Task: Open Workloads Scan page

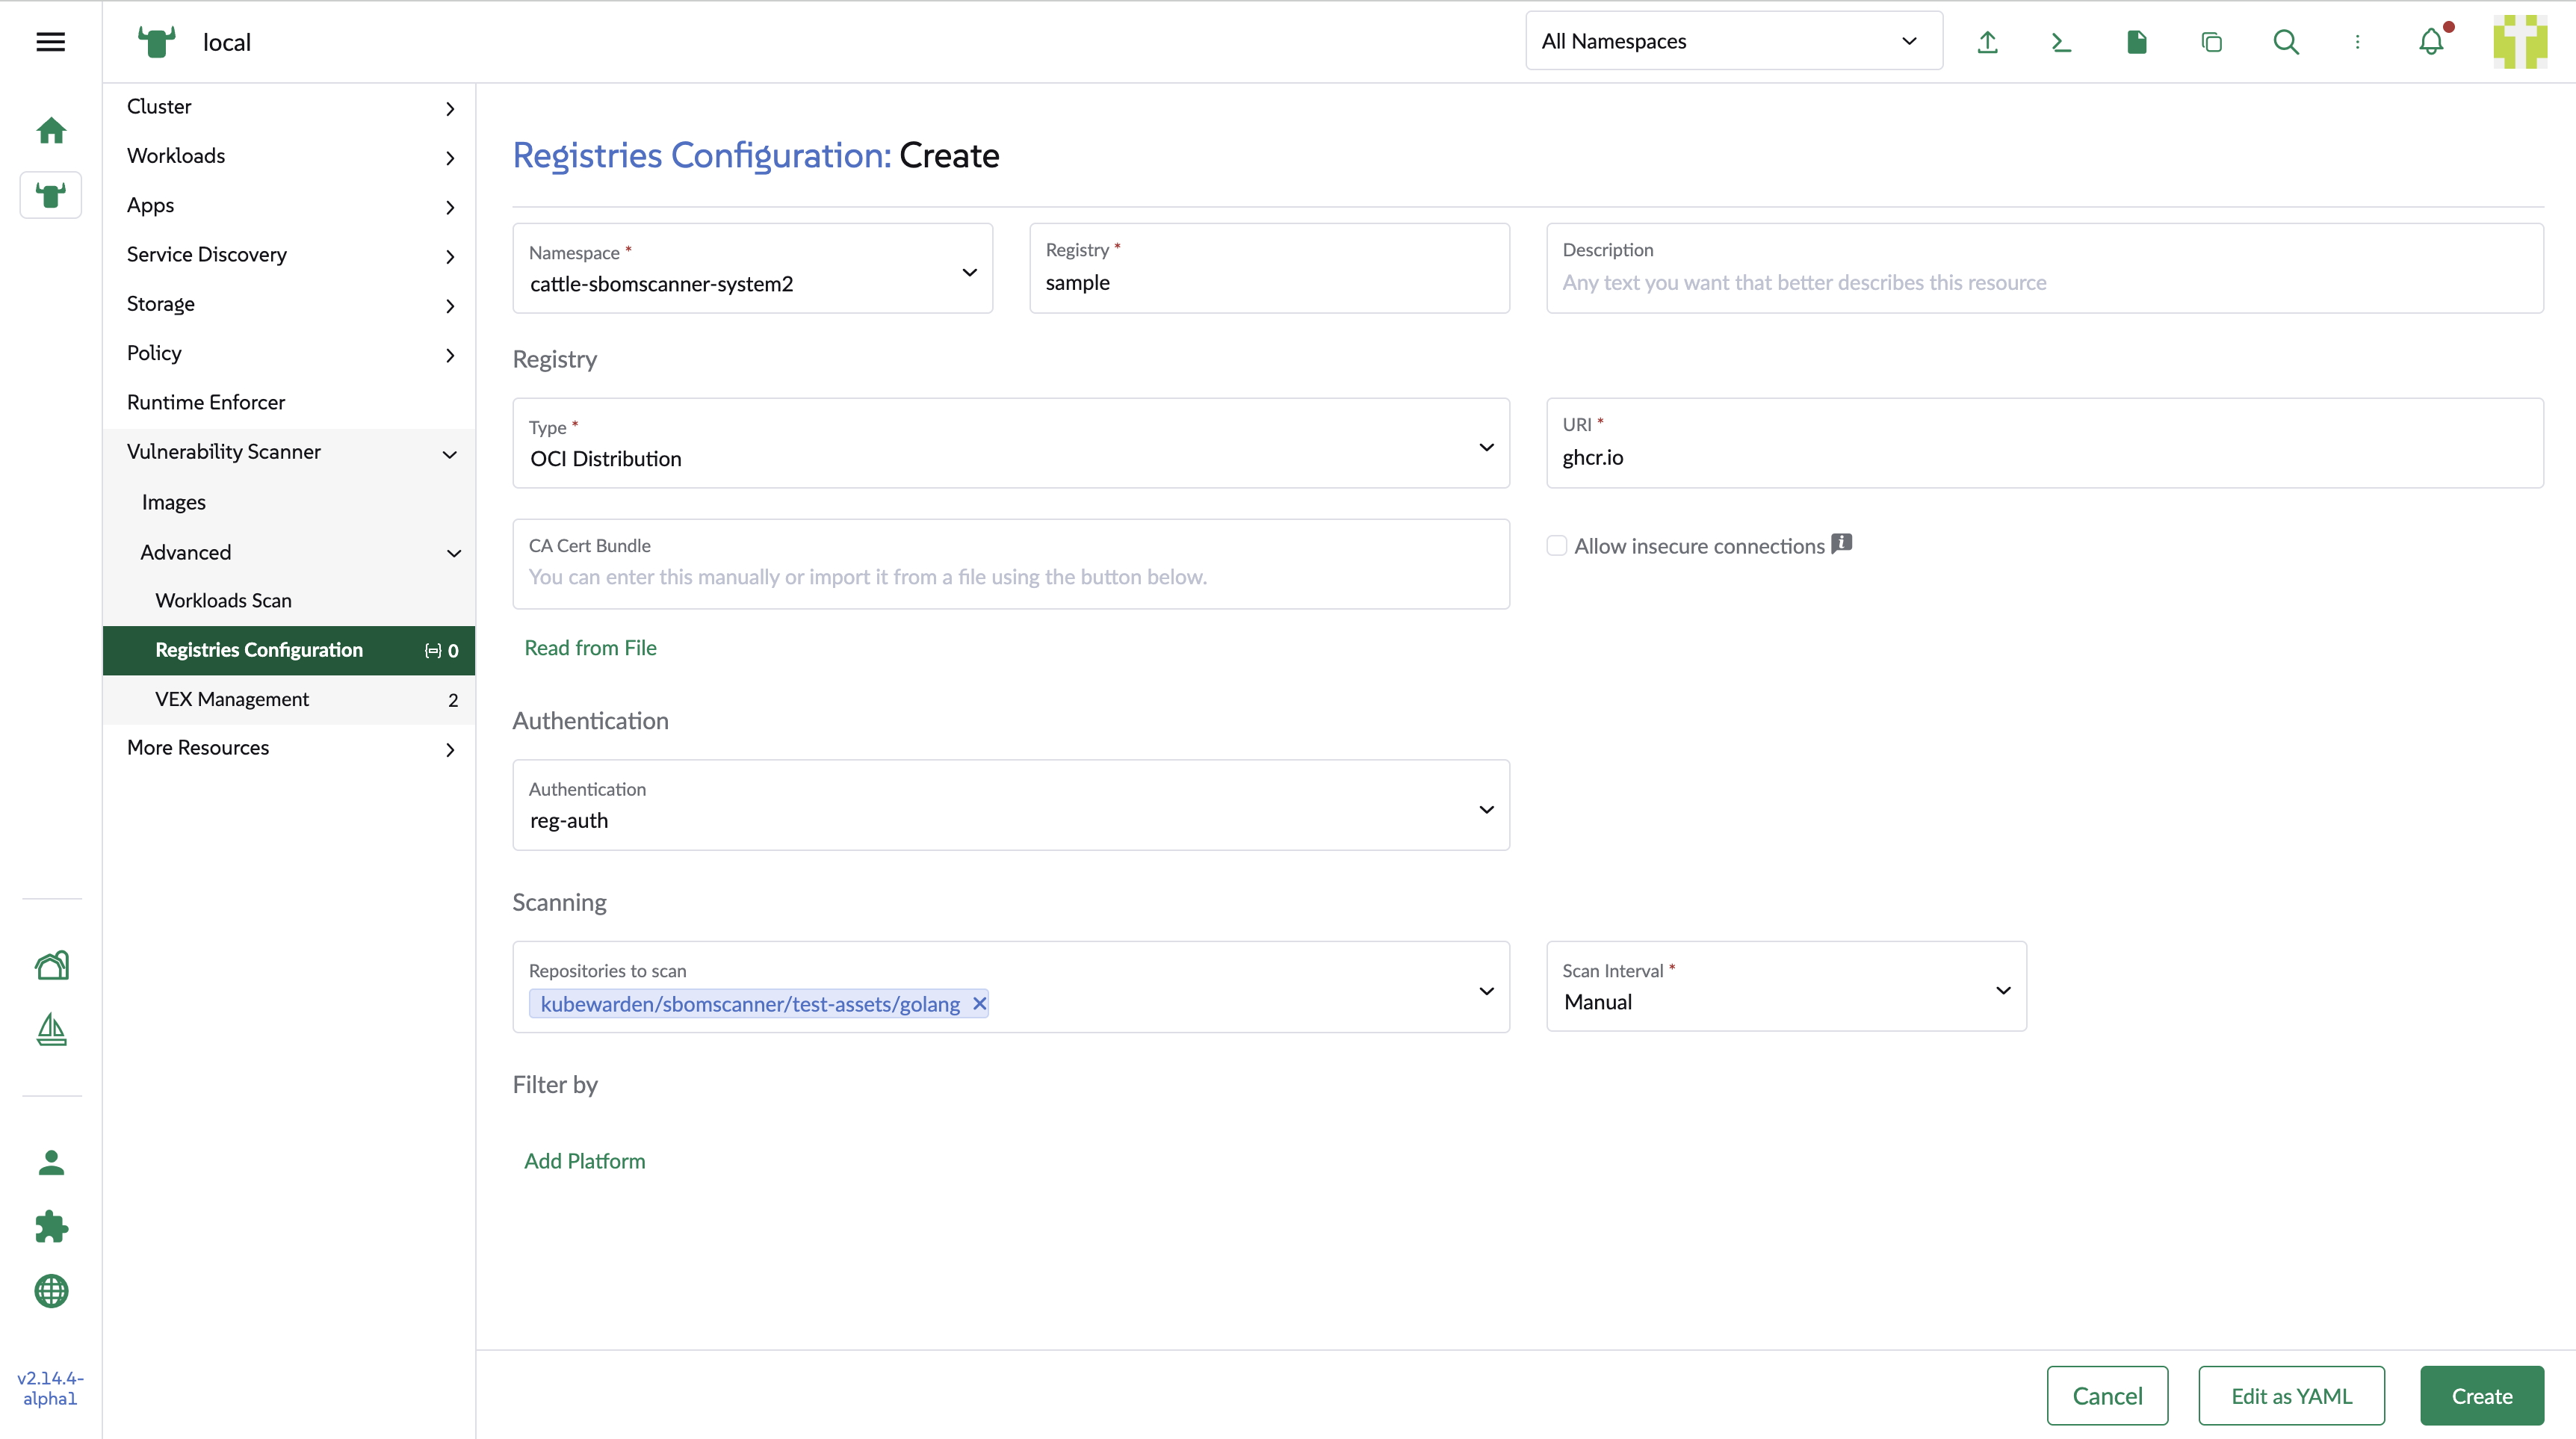Action: [x=289, y=600]
